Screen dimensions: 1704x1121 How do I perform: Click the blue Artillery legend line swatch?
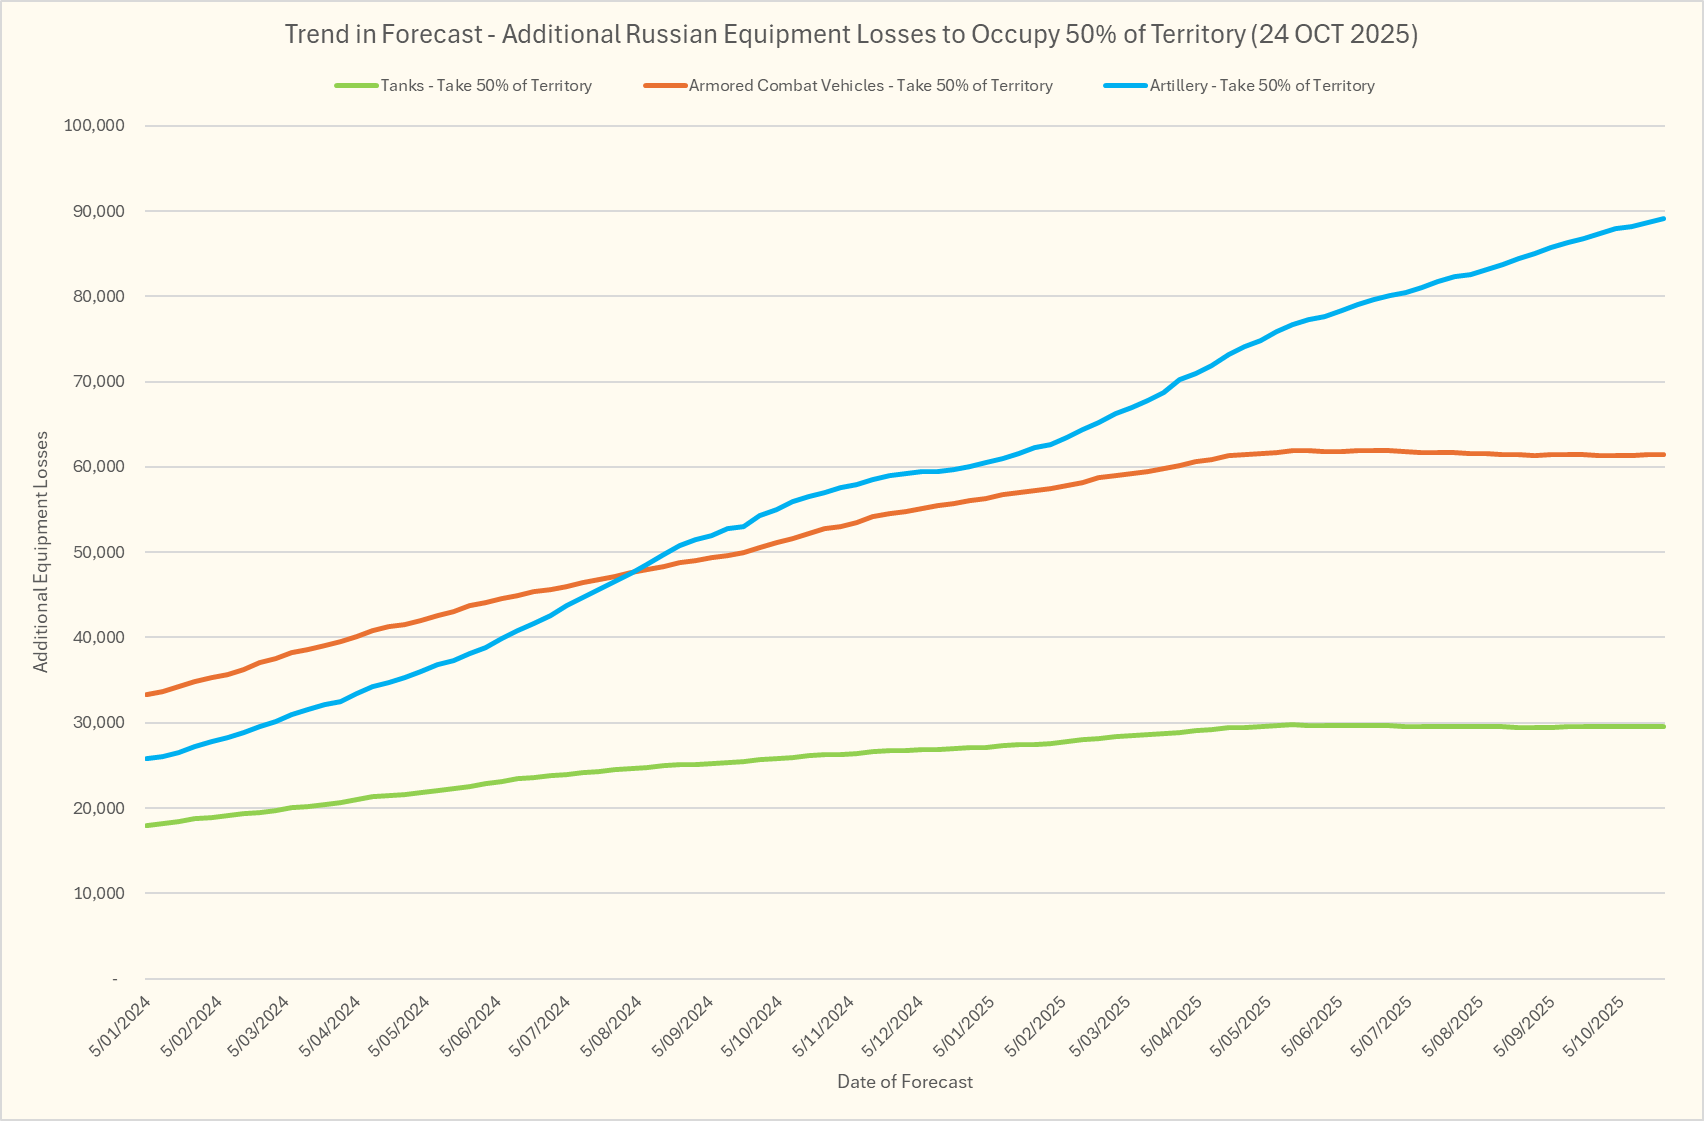point(1125,86)
